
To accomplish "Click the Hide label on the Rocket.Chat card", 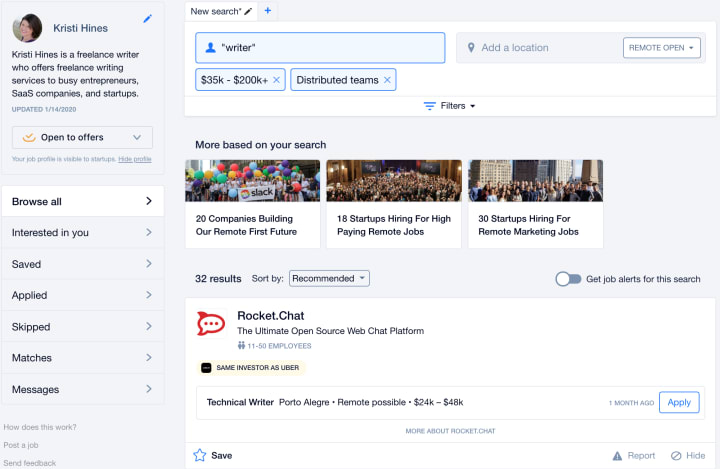I will (695, 456).
